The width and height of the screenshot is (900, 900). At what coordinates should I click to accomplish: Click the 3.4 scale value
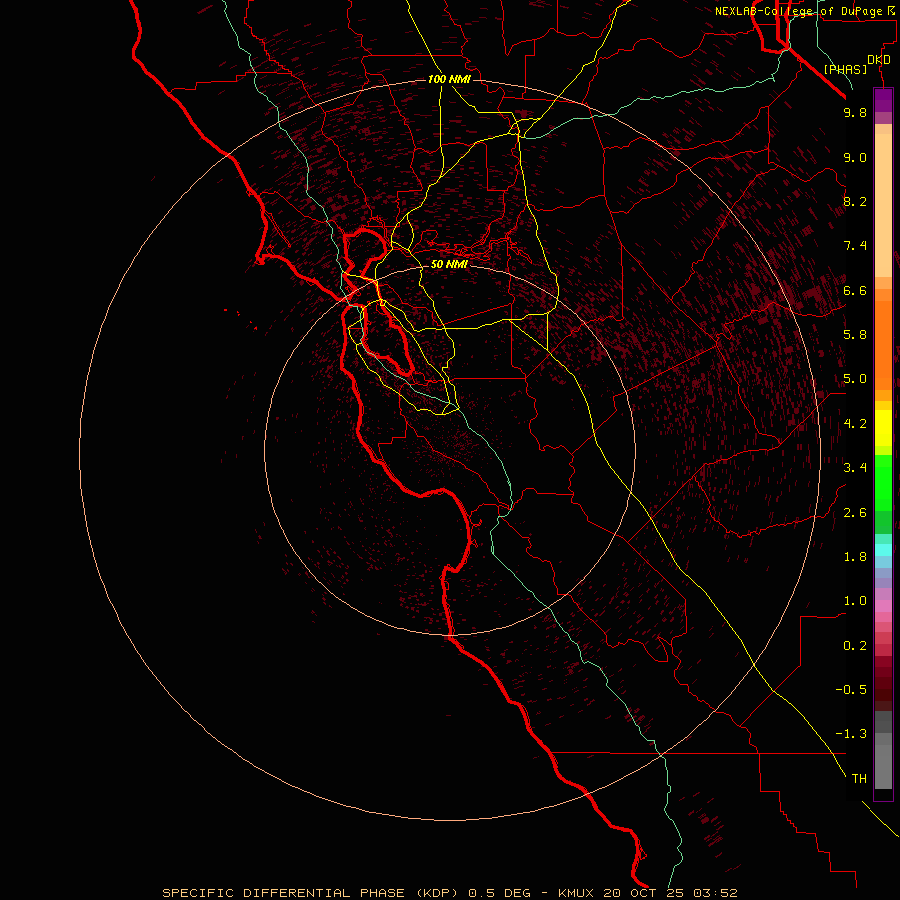tap(855, 468)
